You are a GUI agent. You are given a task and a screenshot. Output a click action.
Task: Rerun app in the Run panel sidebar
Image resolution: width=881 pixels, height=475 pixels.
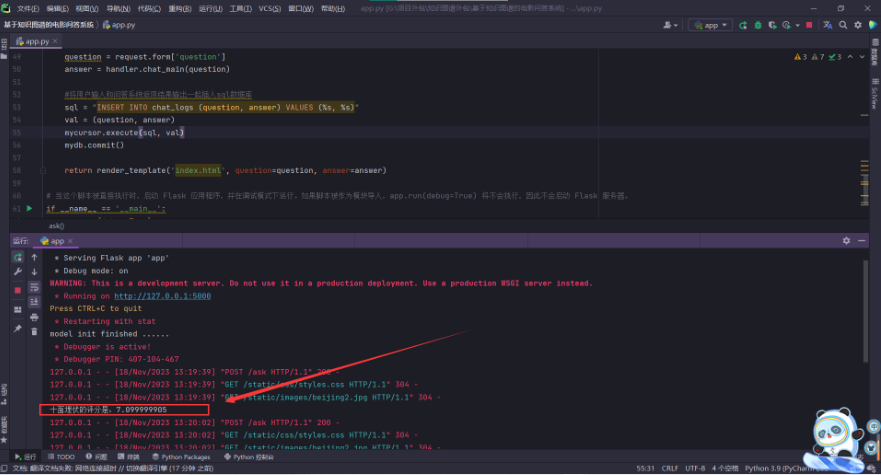17,257
